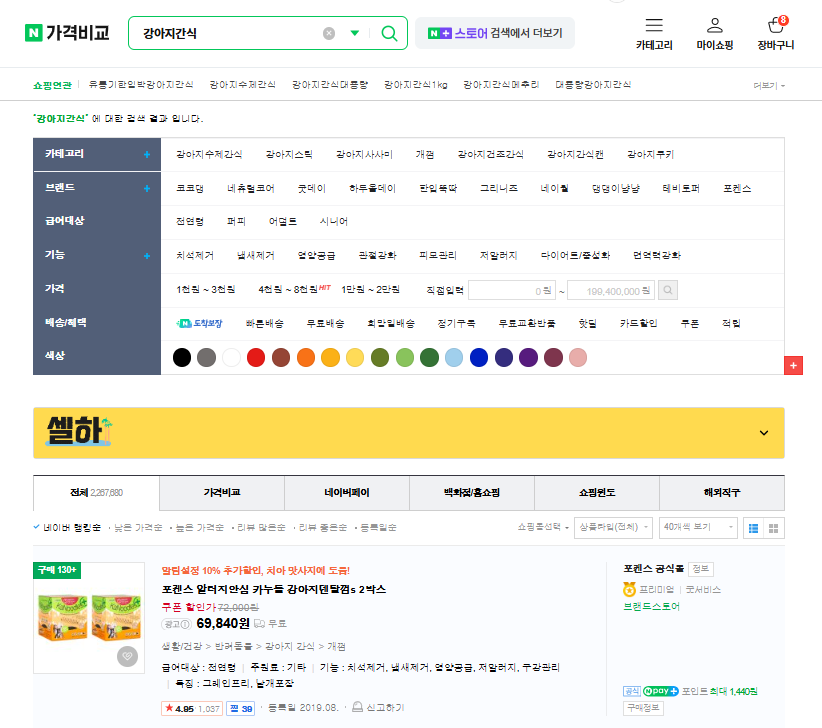Screen dimensions: 822x728
Task: Click the price range search icon
Action: 668,290
